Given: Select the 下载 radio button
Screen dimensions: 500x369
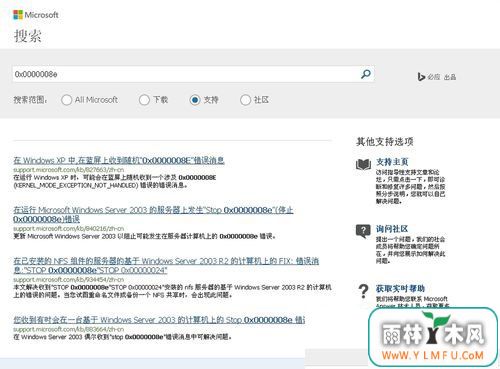Looking at the screenshot, I should point(144,100).
